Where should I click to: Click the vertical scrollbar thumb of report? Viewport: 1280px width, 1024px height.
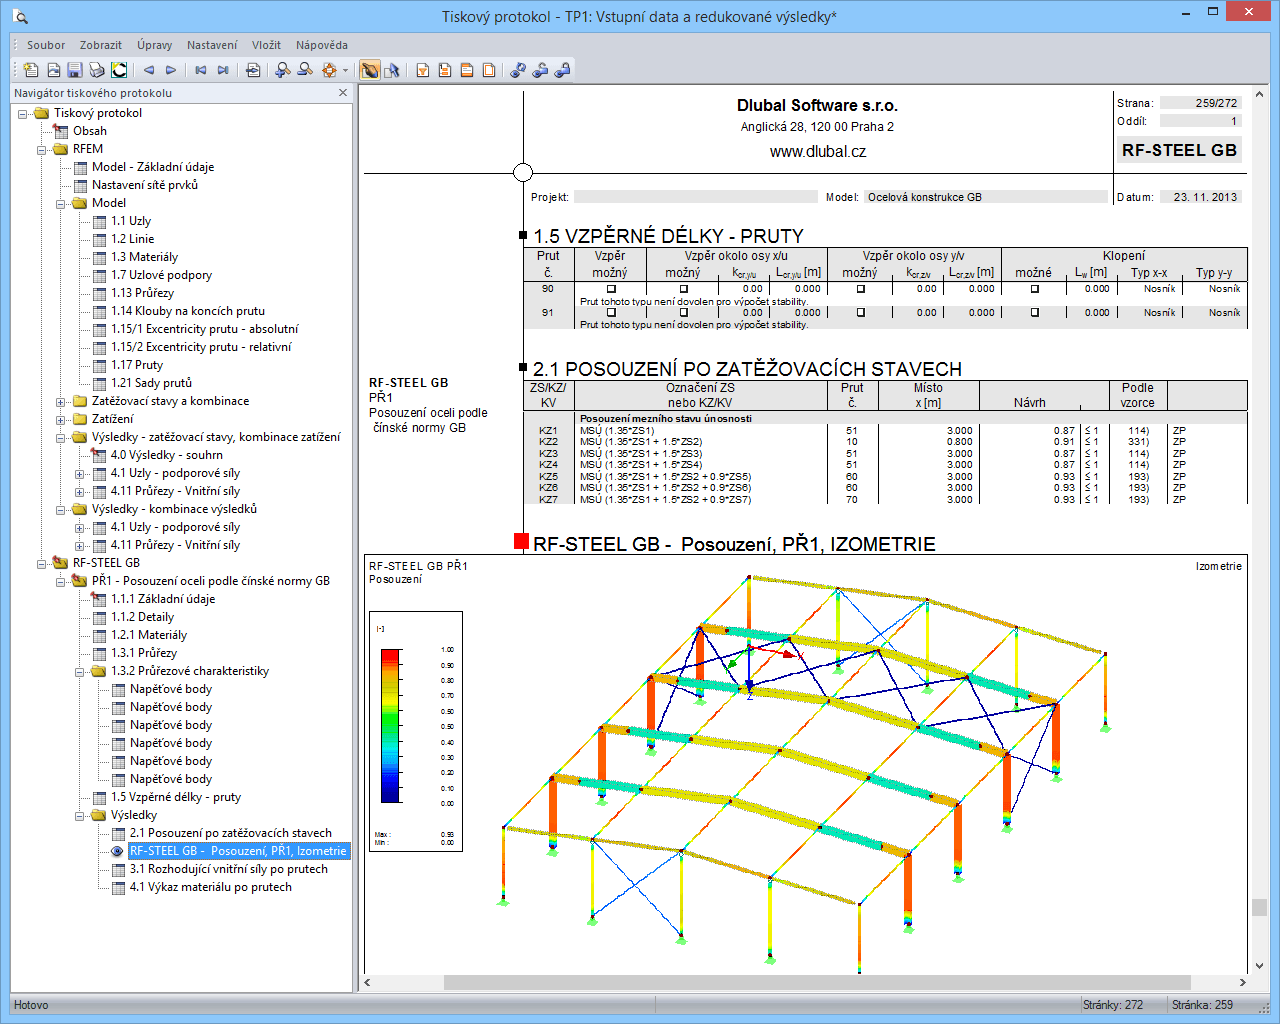(x=1259, y=907)
